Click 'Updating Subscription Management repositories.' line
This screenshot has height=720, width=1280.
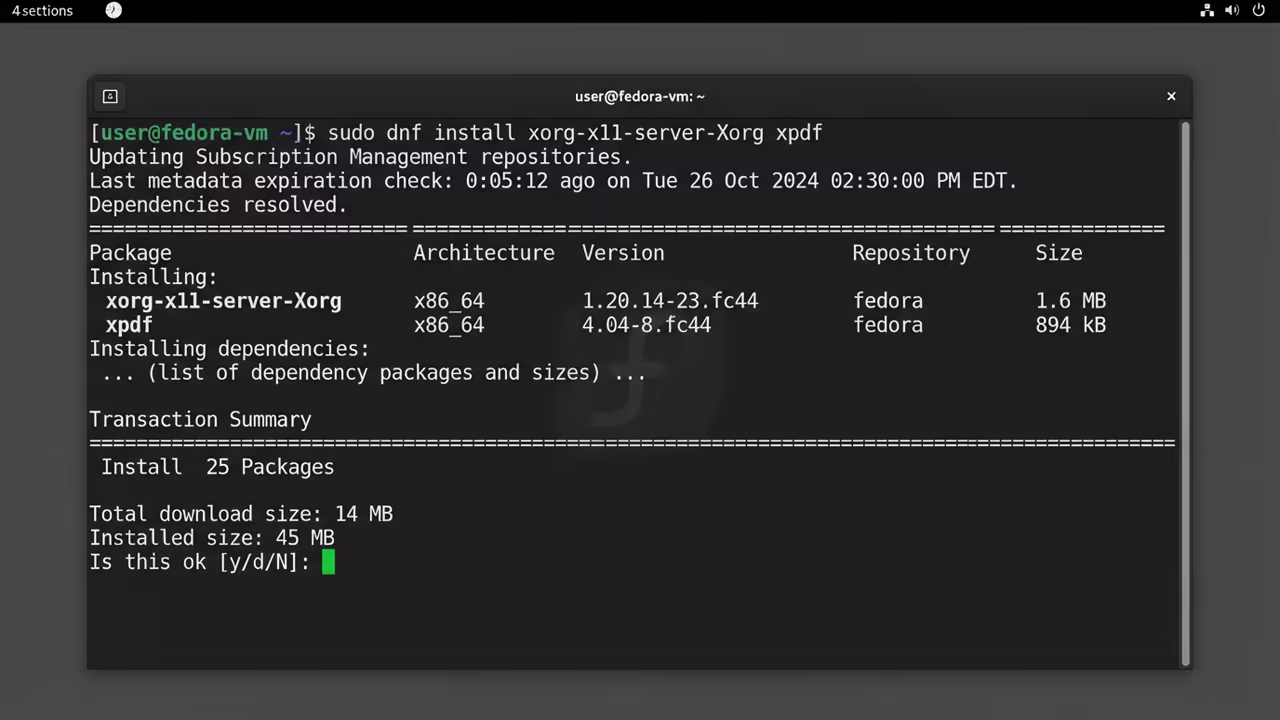point(360,157)
